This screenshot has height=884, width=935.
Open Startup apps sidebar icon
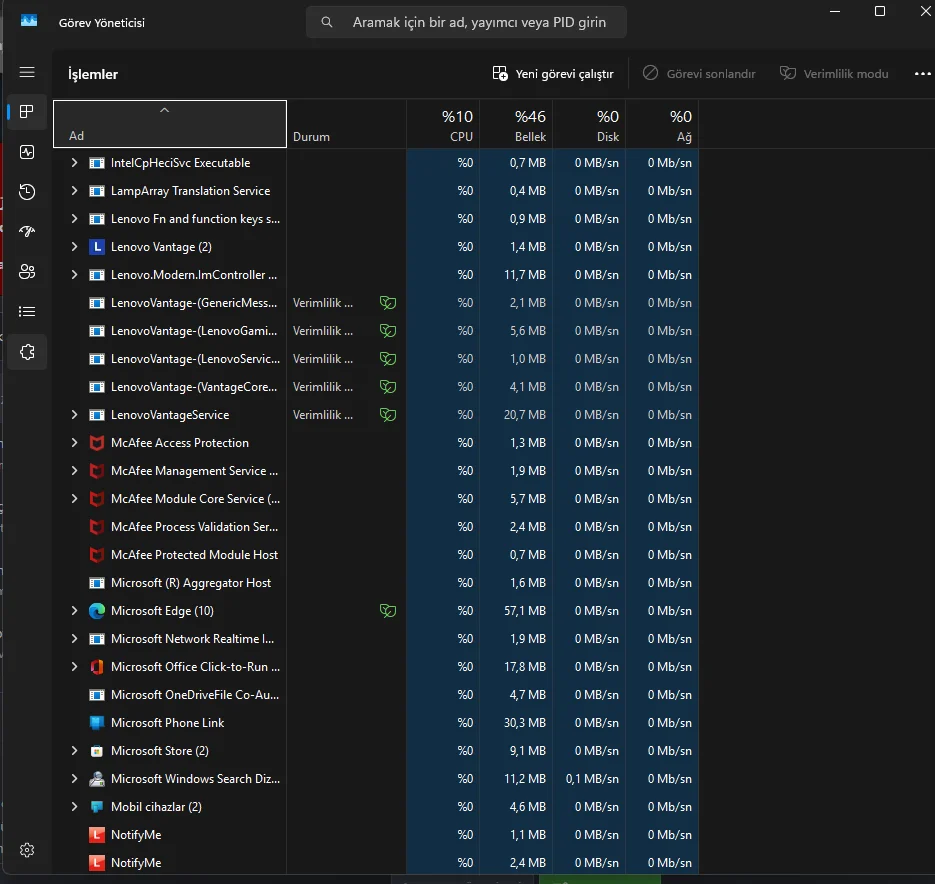click(27, 231)
